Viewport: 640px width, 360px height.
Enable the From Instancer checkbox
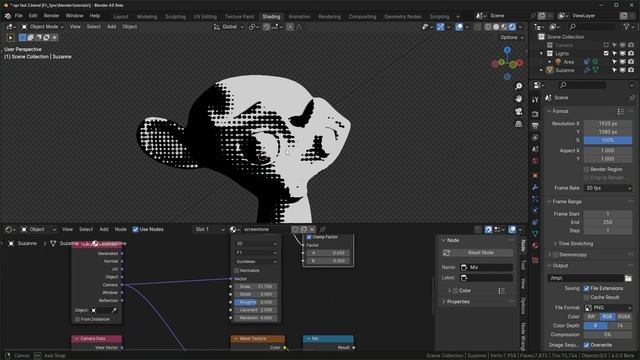point(77,319)
